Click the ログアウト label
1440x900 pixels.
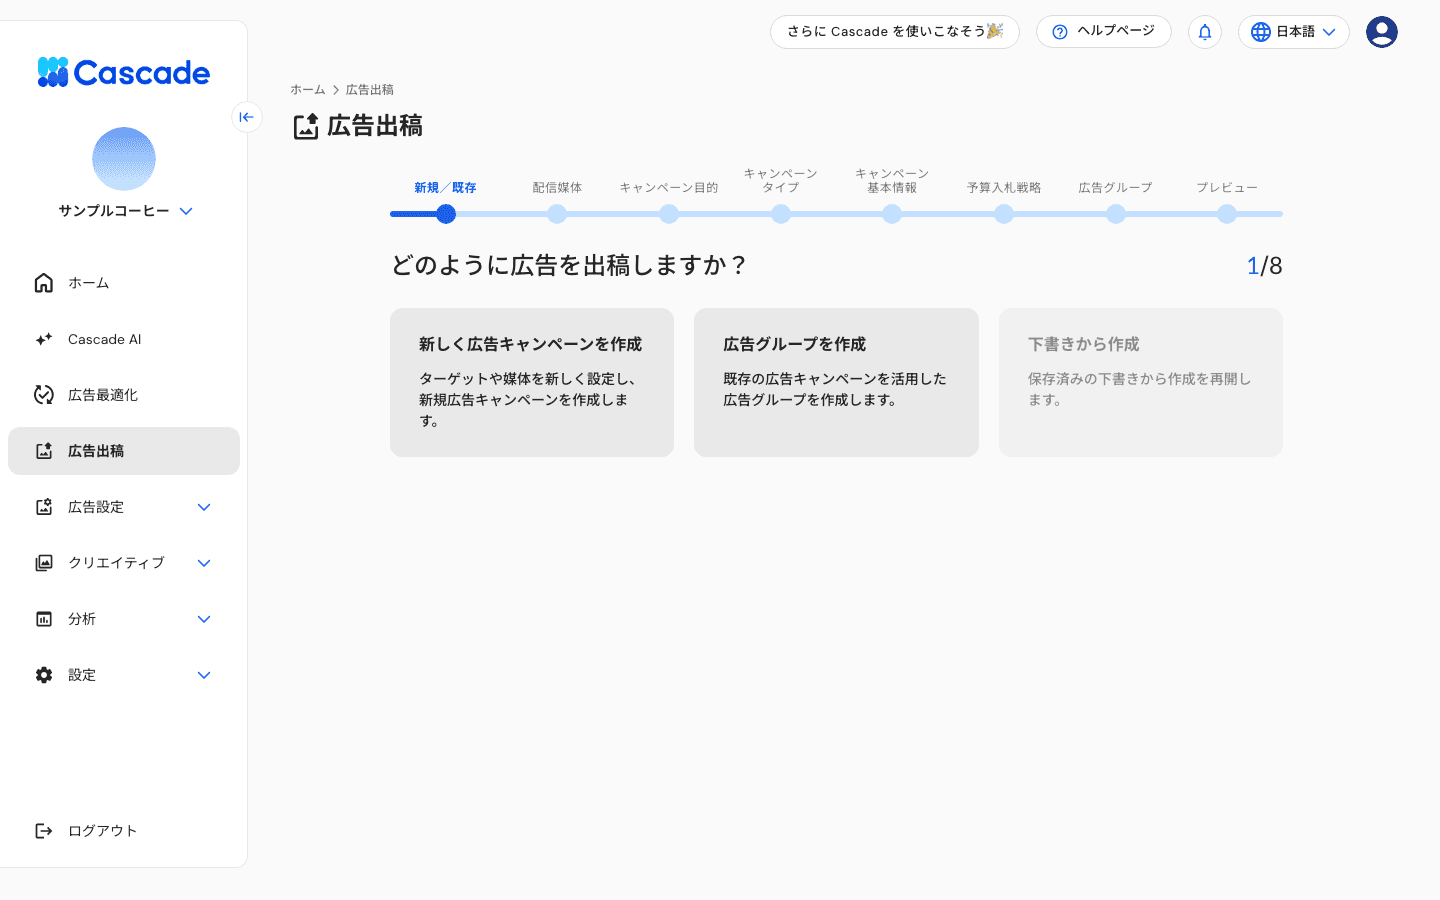(102, 831)
